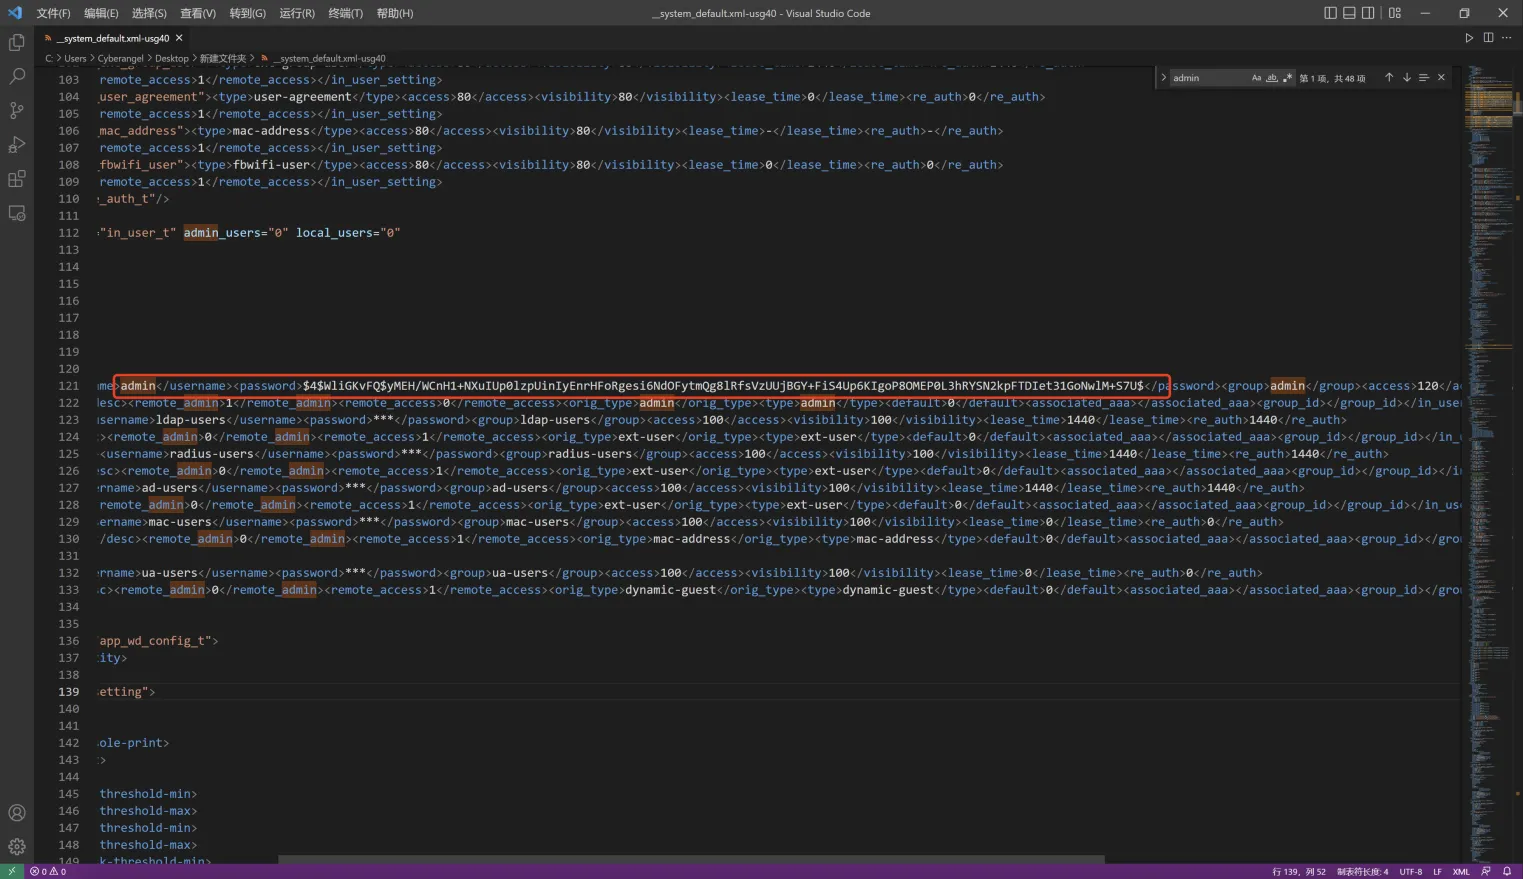Viewport: 1523px width, 879px height.
Task: Toggle Match Whole Word in find widget
Action: click(1272, 78)
